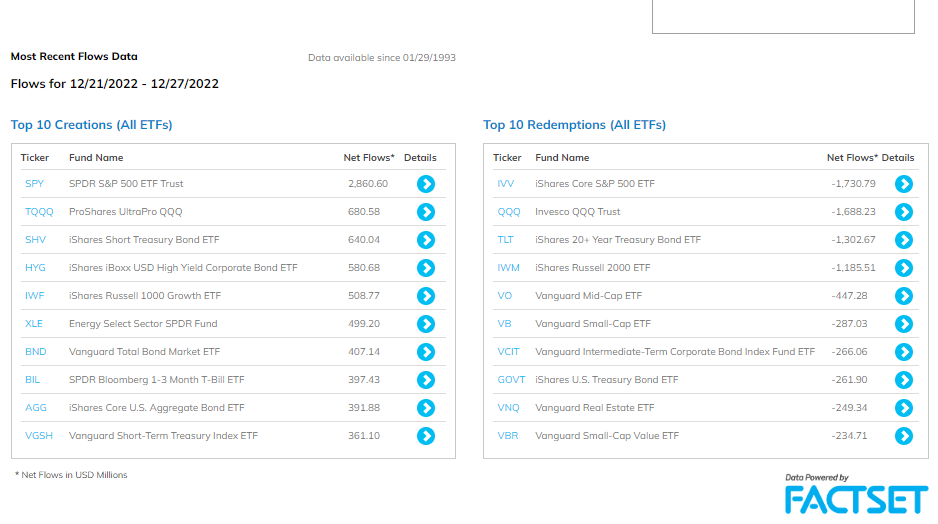Click Net Flows column header in Creations table
Image resolution: width=938 pixels, height=524 pixels.
point(369,158)
